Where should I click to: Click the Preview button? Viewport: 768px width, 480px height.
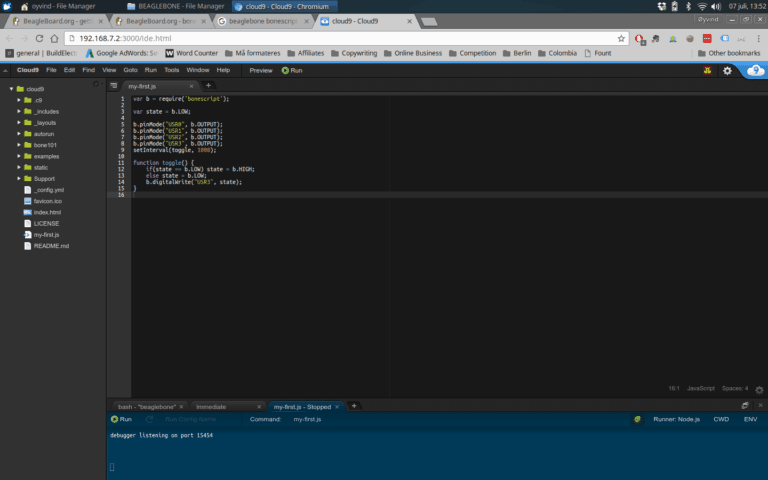(x=261, y=70)
